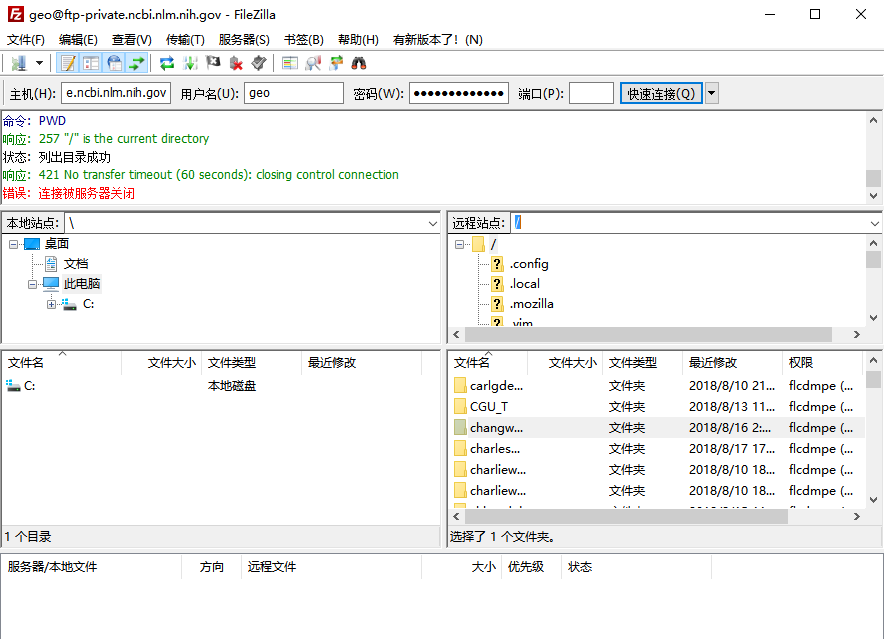The width and height of the screenshot is (884, 639).
Task: Open the Site Manager dropdown arrow
Action: pos(38,62)
